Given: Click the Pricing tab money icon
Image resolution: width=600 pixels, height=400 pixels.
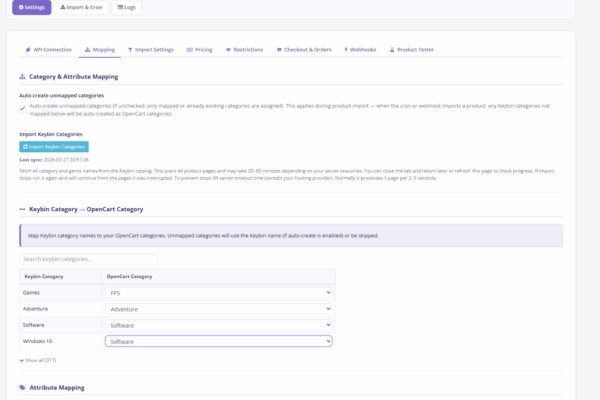Looking at the screenshot, I should pos(190,48).
